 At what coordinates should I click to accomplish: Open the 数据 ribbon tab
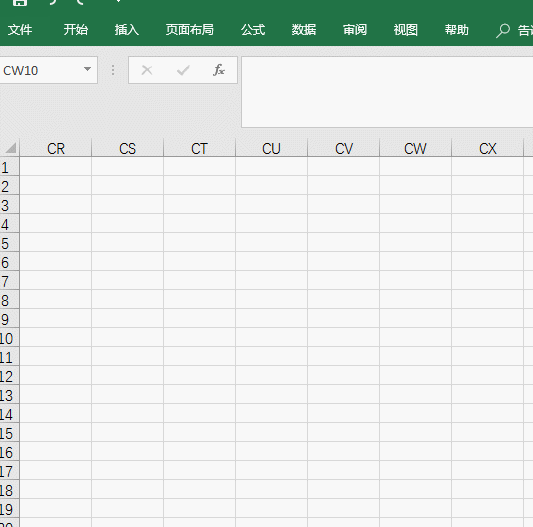(304, 30)
